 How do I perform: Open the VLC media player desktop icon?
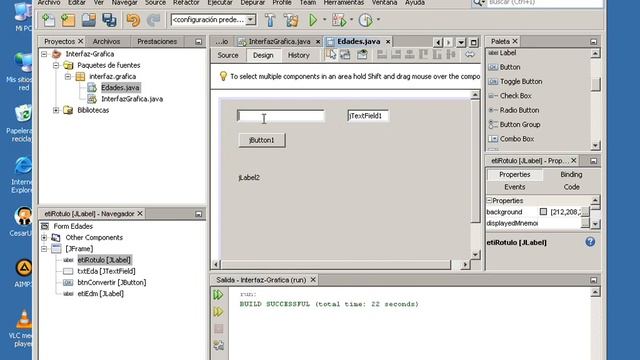pos(24,329)
